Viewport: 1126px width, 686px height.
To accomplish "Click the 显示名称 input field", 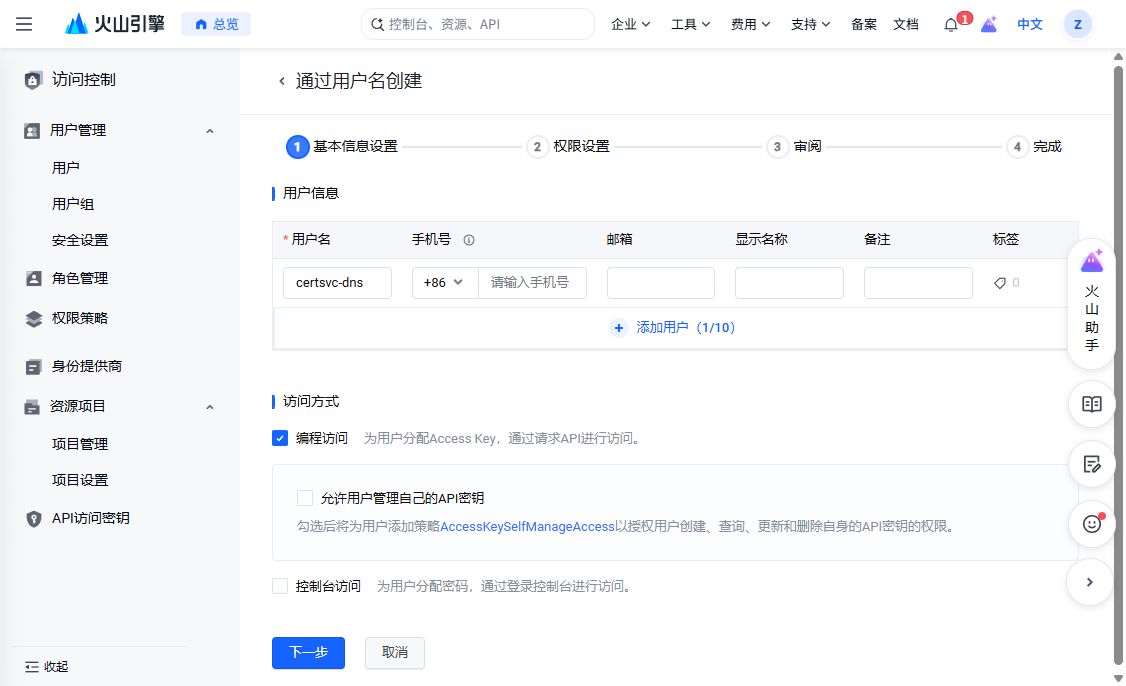I will [x=789, y=282].
